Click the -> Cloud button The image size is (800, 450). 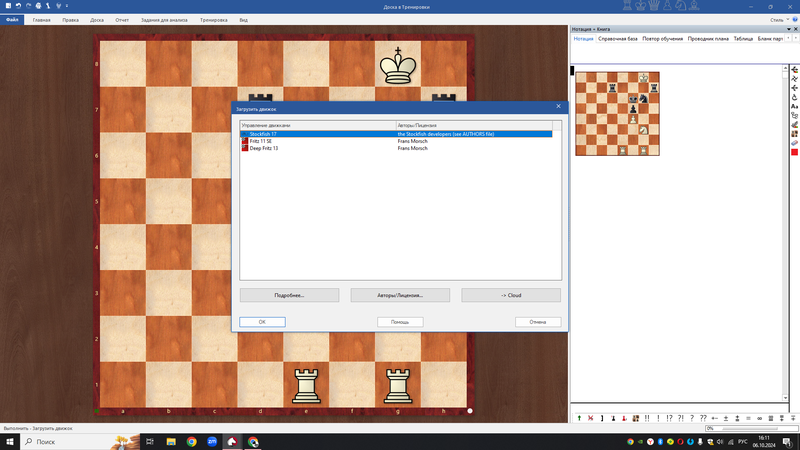coord(511,296)
